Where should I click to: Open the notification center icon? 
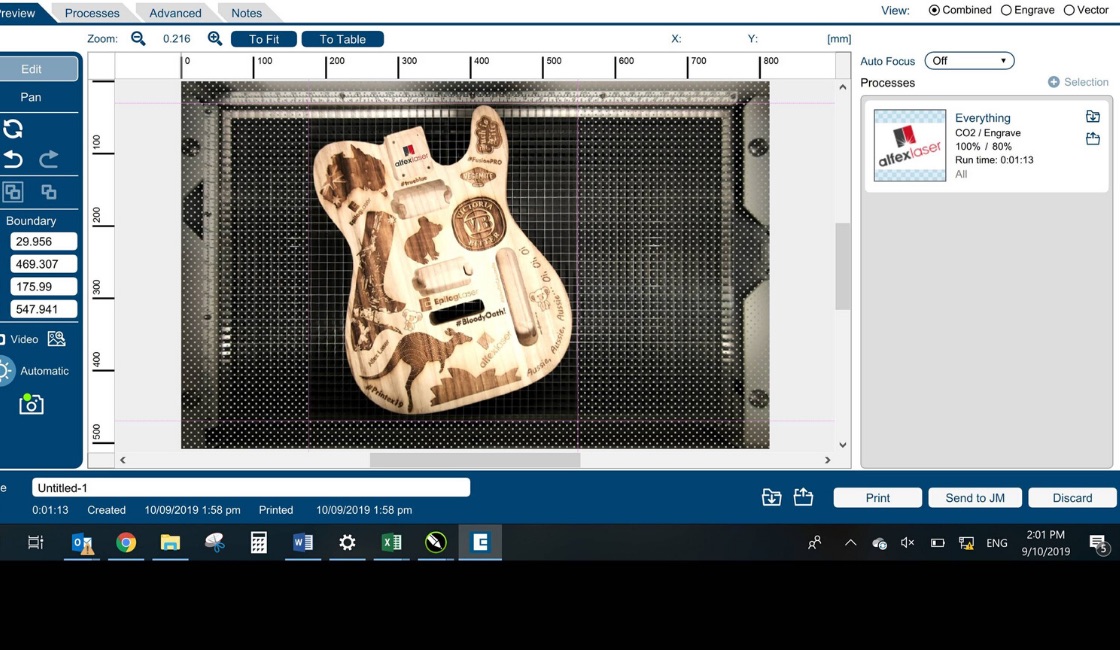(x=1099, y=544)
